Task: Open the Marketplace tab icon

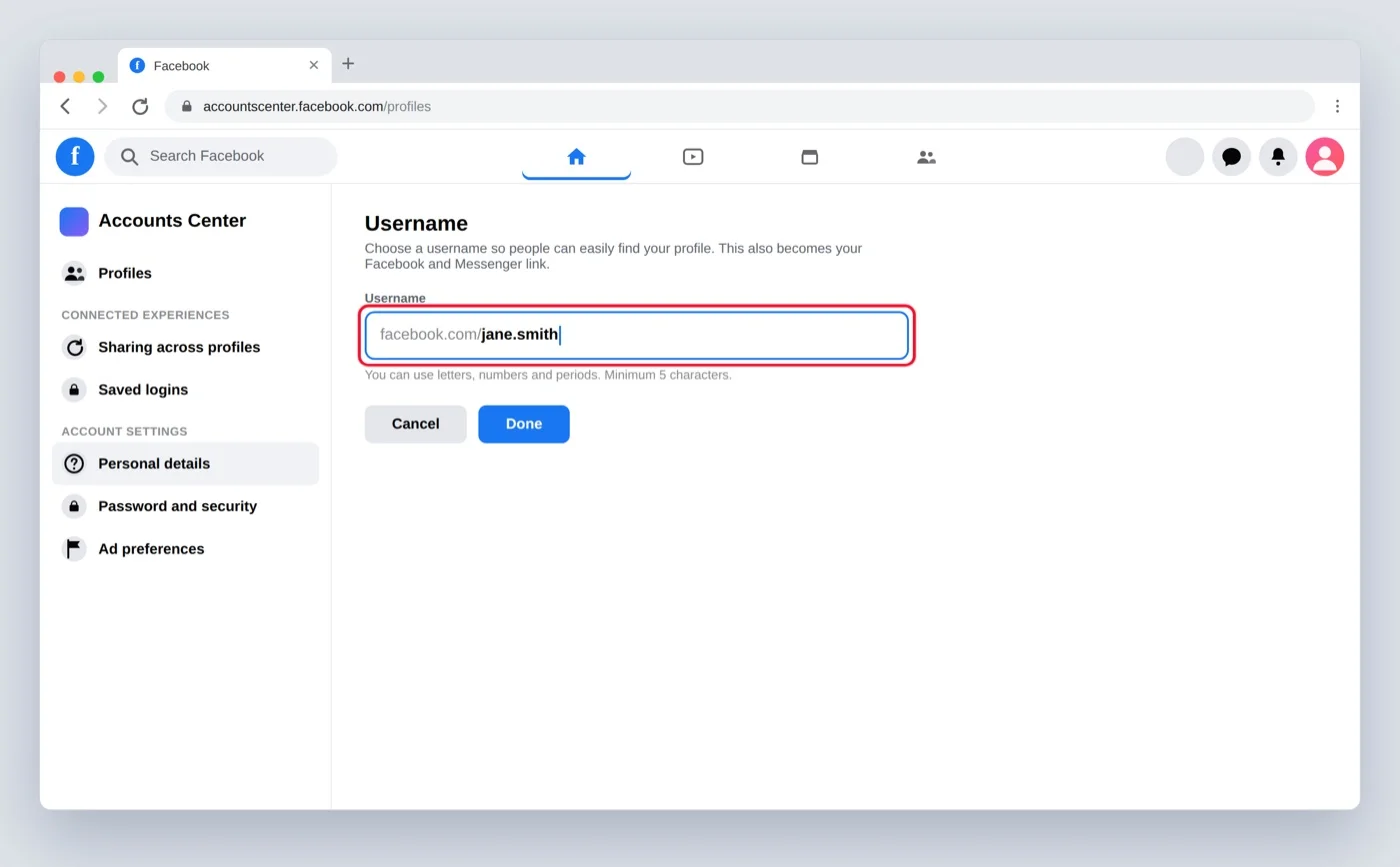Action: tap(810, 156)
